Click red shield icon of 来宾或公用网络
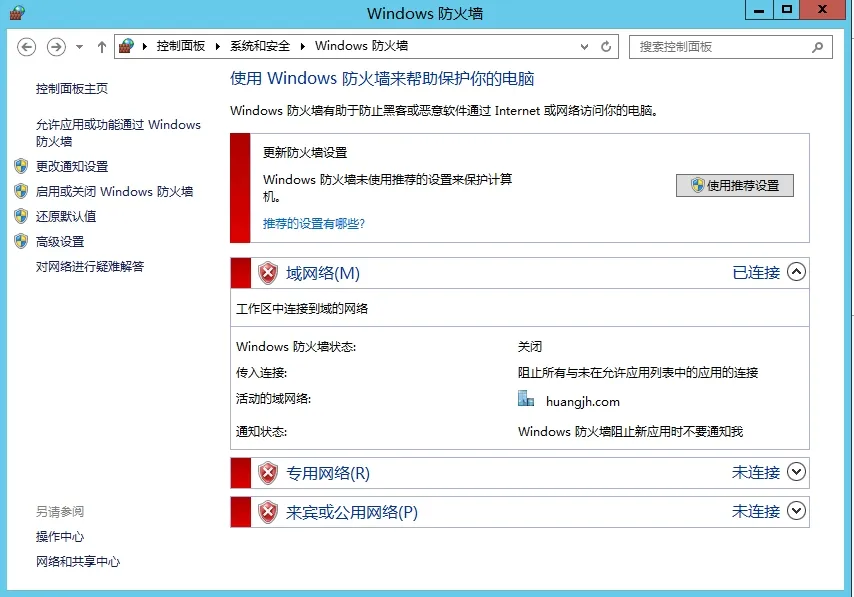Screen dimensions: 854x597 [x=267, y=512]
